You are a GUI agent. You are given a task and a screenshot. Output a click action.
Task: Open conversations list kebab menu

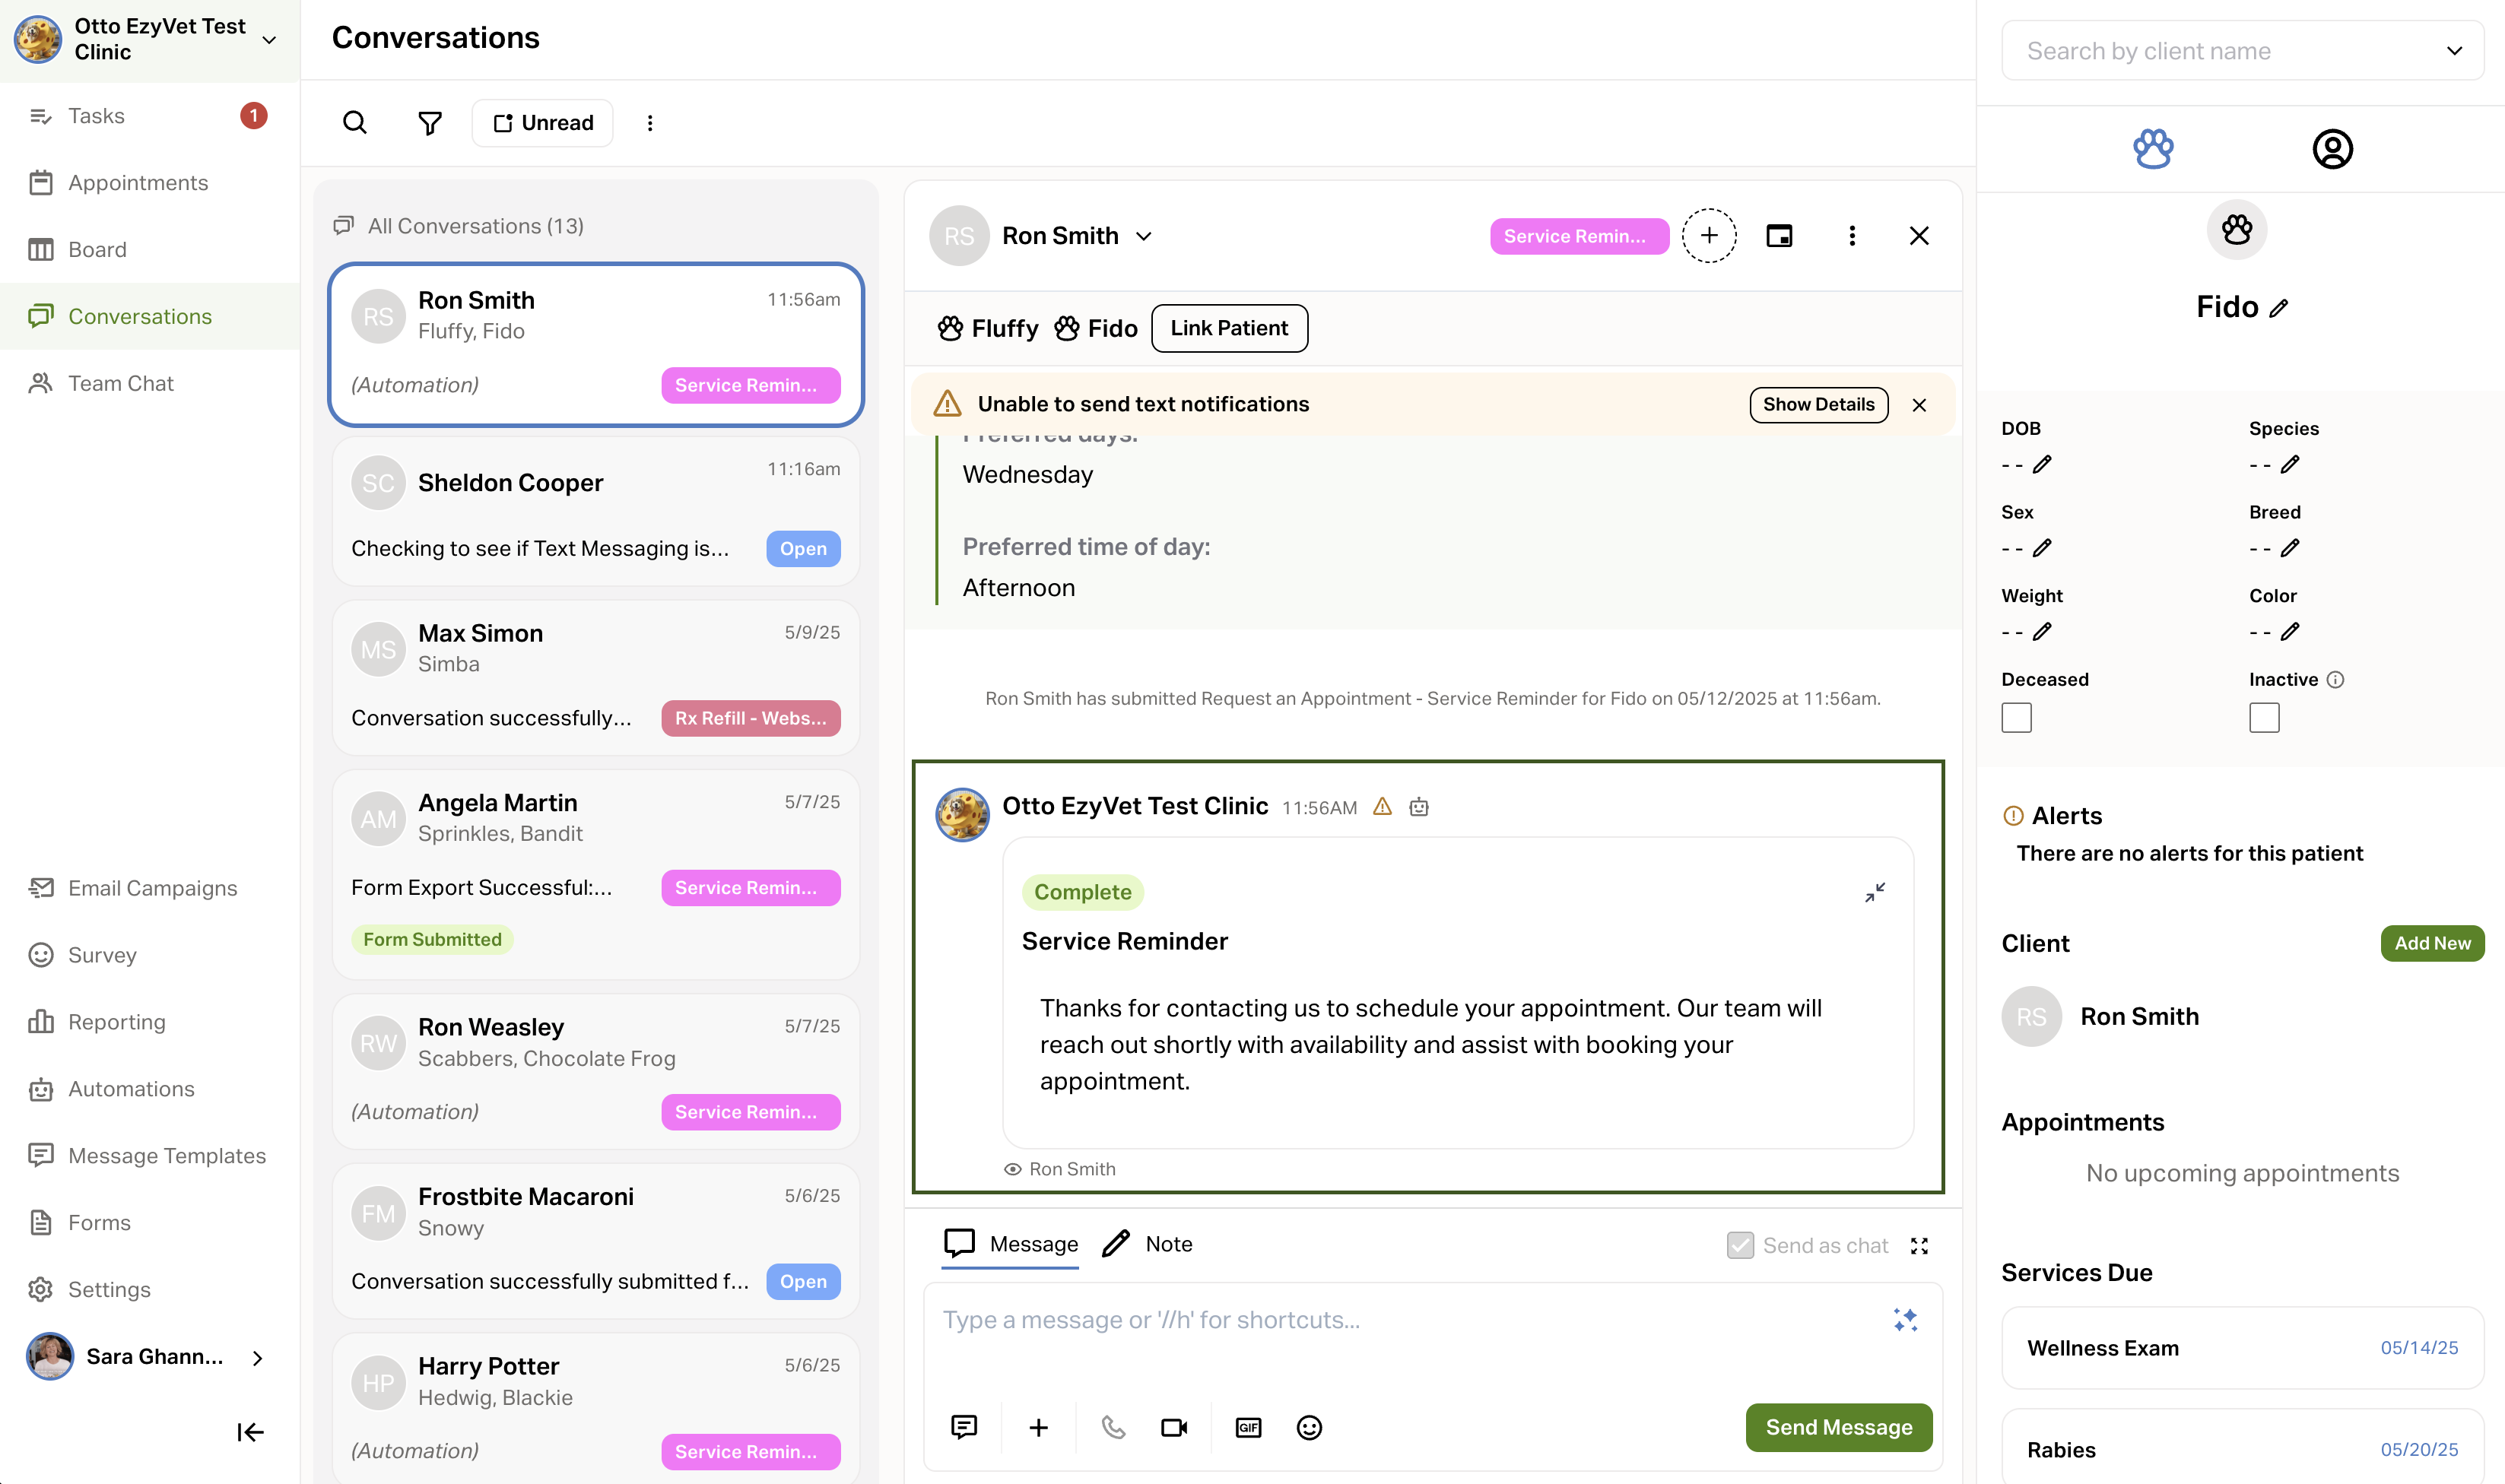click(x=650, y=123)
